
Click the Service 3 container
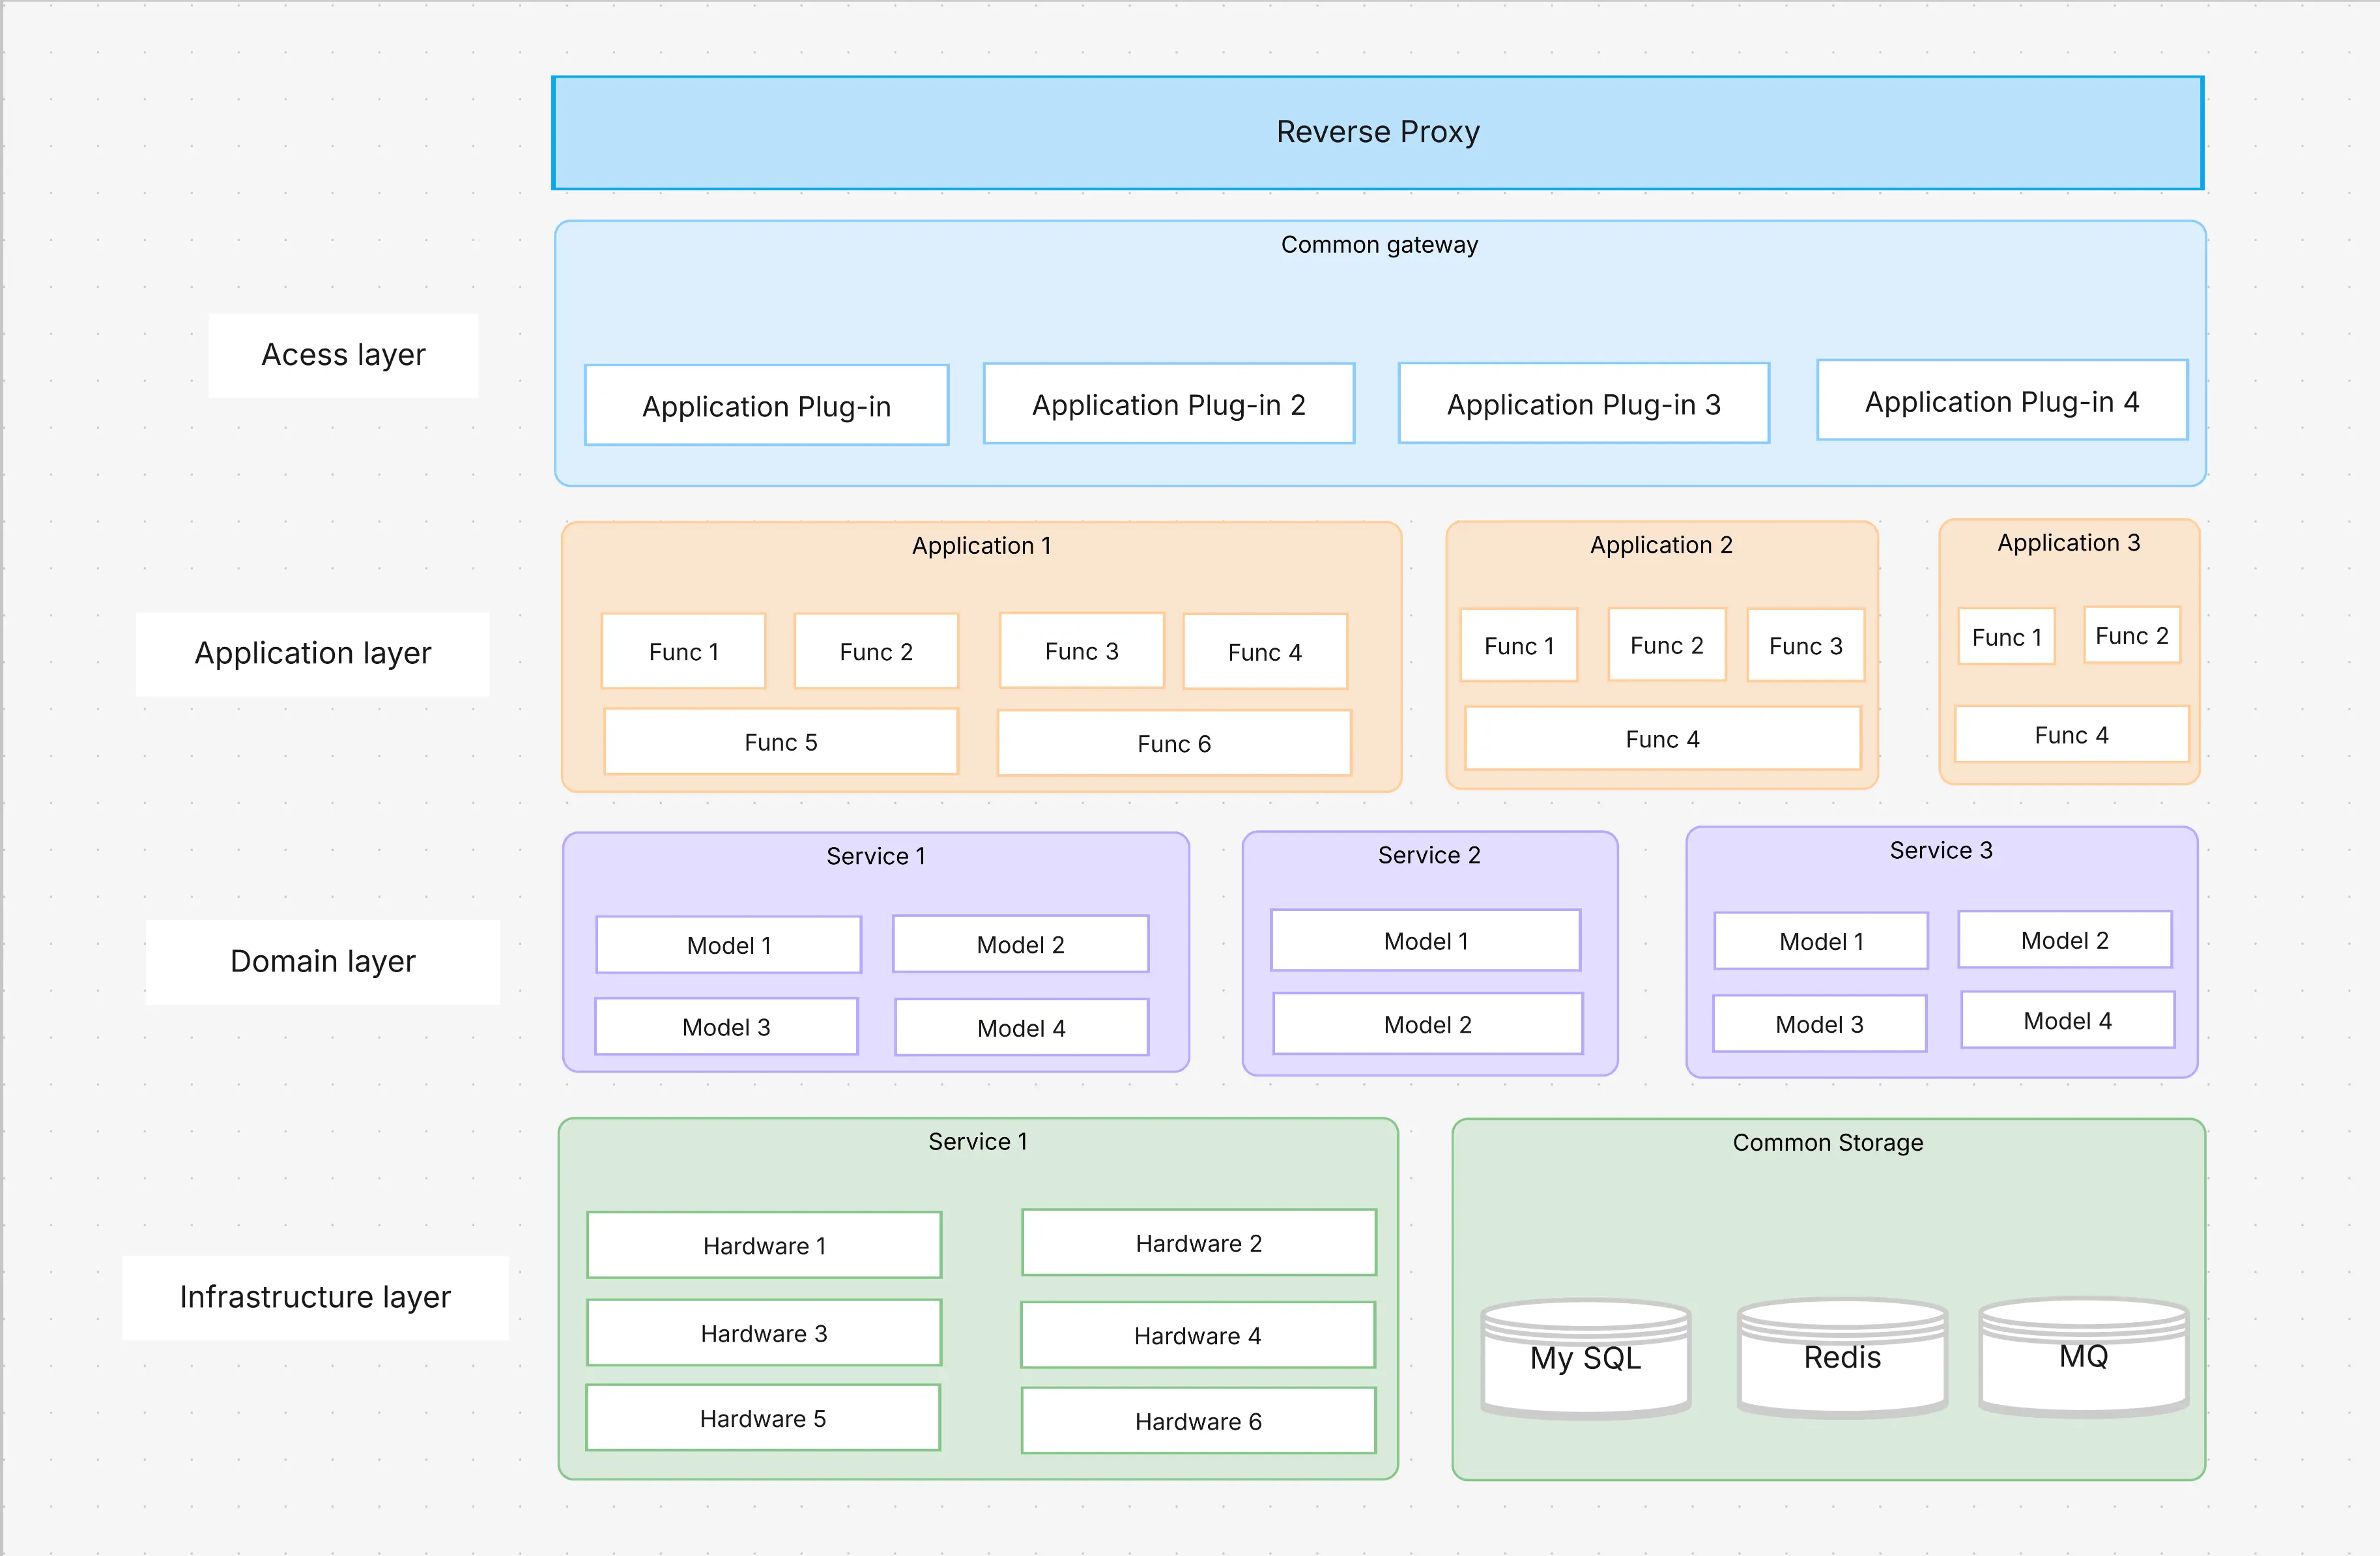[1940, 851]
